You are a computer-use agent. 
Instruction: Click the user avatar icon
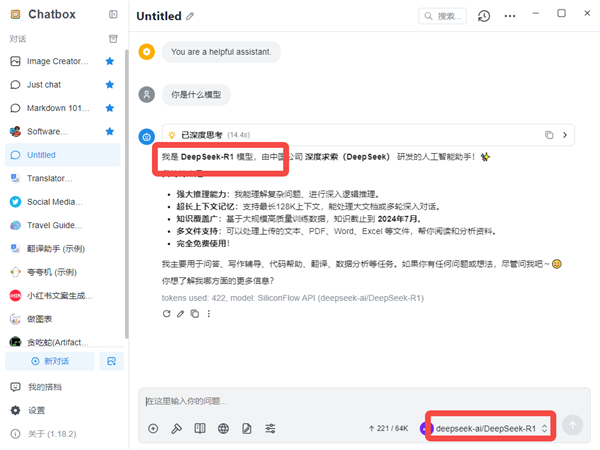coord(147,95)
